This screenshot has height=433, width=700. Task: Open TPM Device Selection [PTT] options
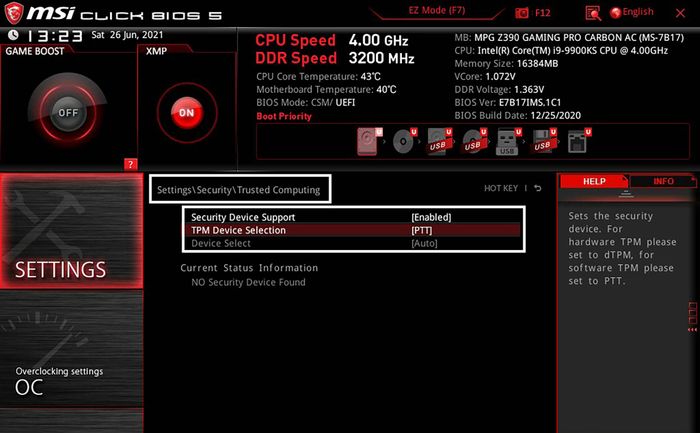coord(354,230)
